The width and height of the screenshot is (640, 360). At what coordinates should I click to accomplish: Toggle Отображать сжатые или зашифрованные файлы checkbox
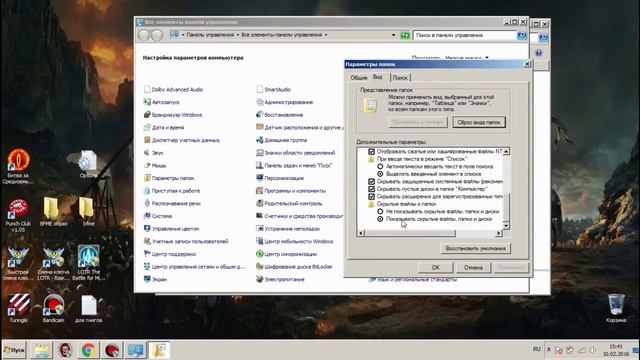pos(371,151)
